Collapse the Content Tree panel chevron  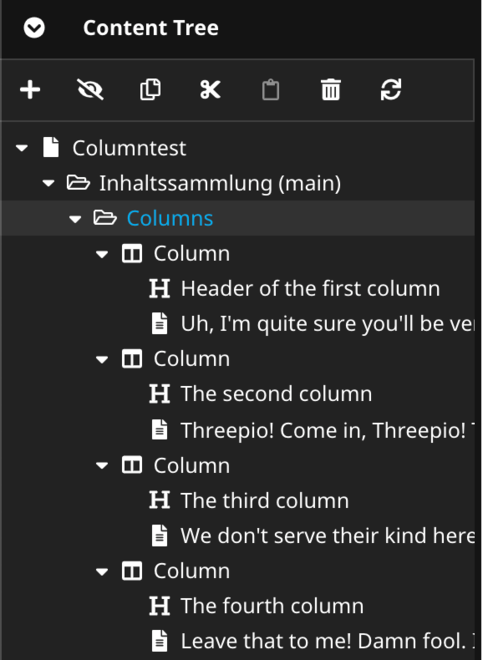34,28
